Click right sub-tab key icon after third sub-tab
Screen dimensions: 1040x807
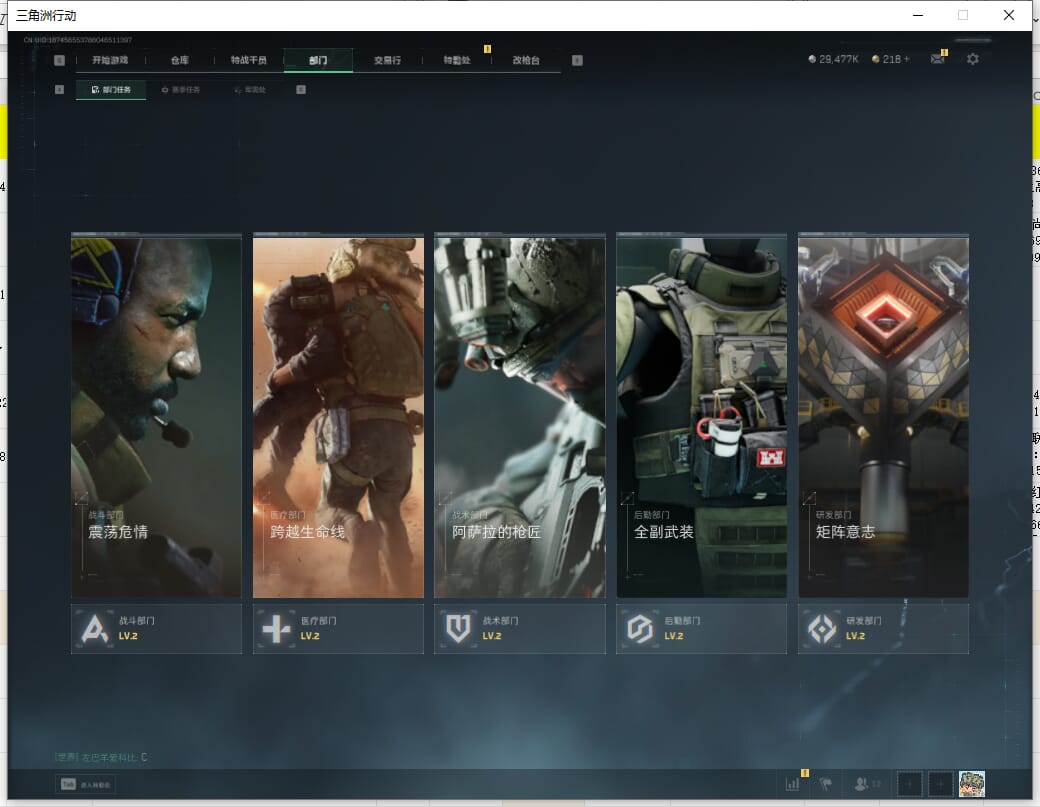coord(300,90)
